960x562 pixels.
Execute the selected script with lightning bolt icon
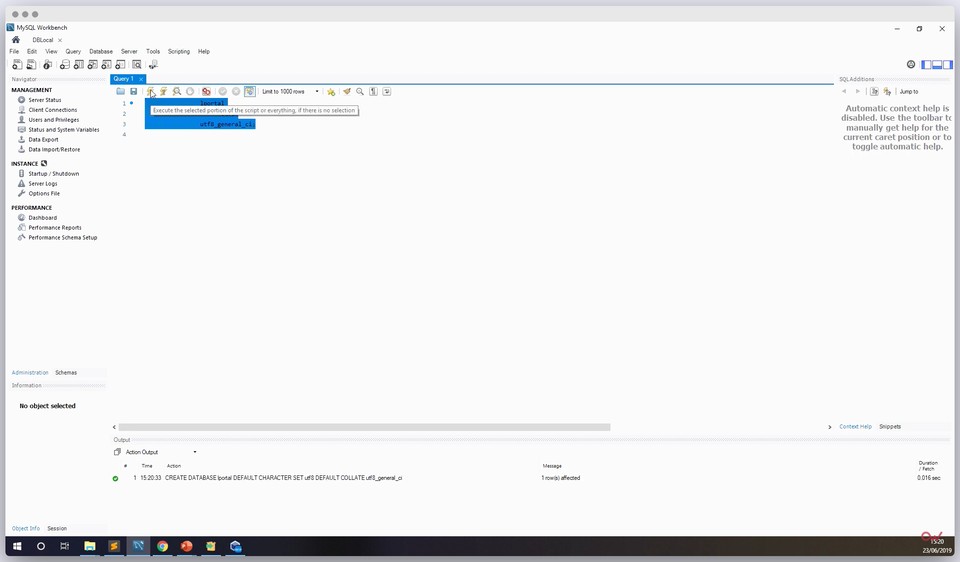[150, 91]
